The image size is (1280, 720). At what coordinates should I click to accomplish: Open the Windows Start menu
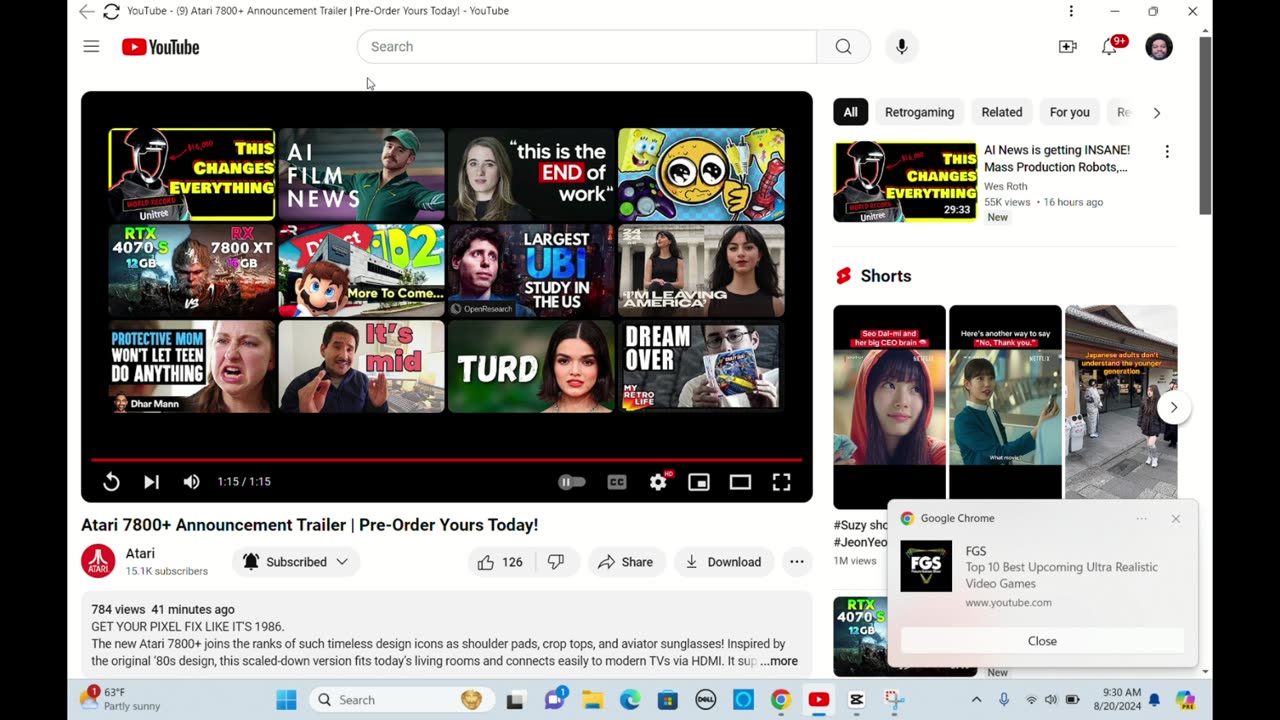point(286,700)
